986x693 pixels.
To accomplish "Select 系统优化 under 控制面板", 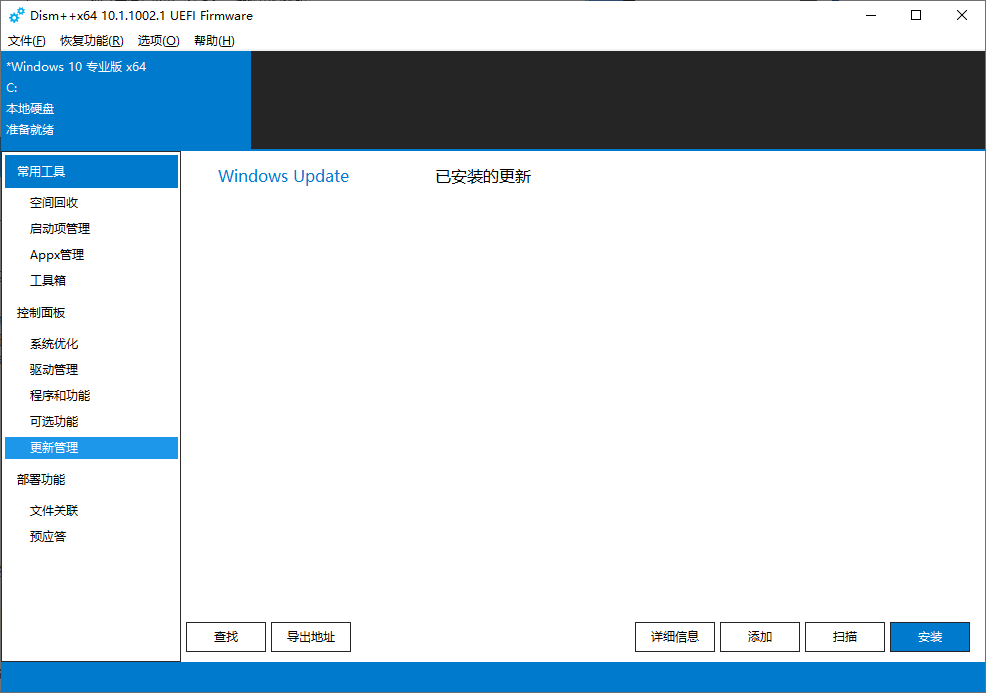I will (x=54, y=344).
